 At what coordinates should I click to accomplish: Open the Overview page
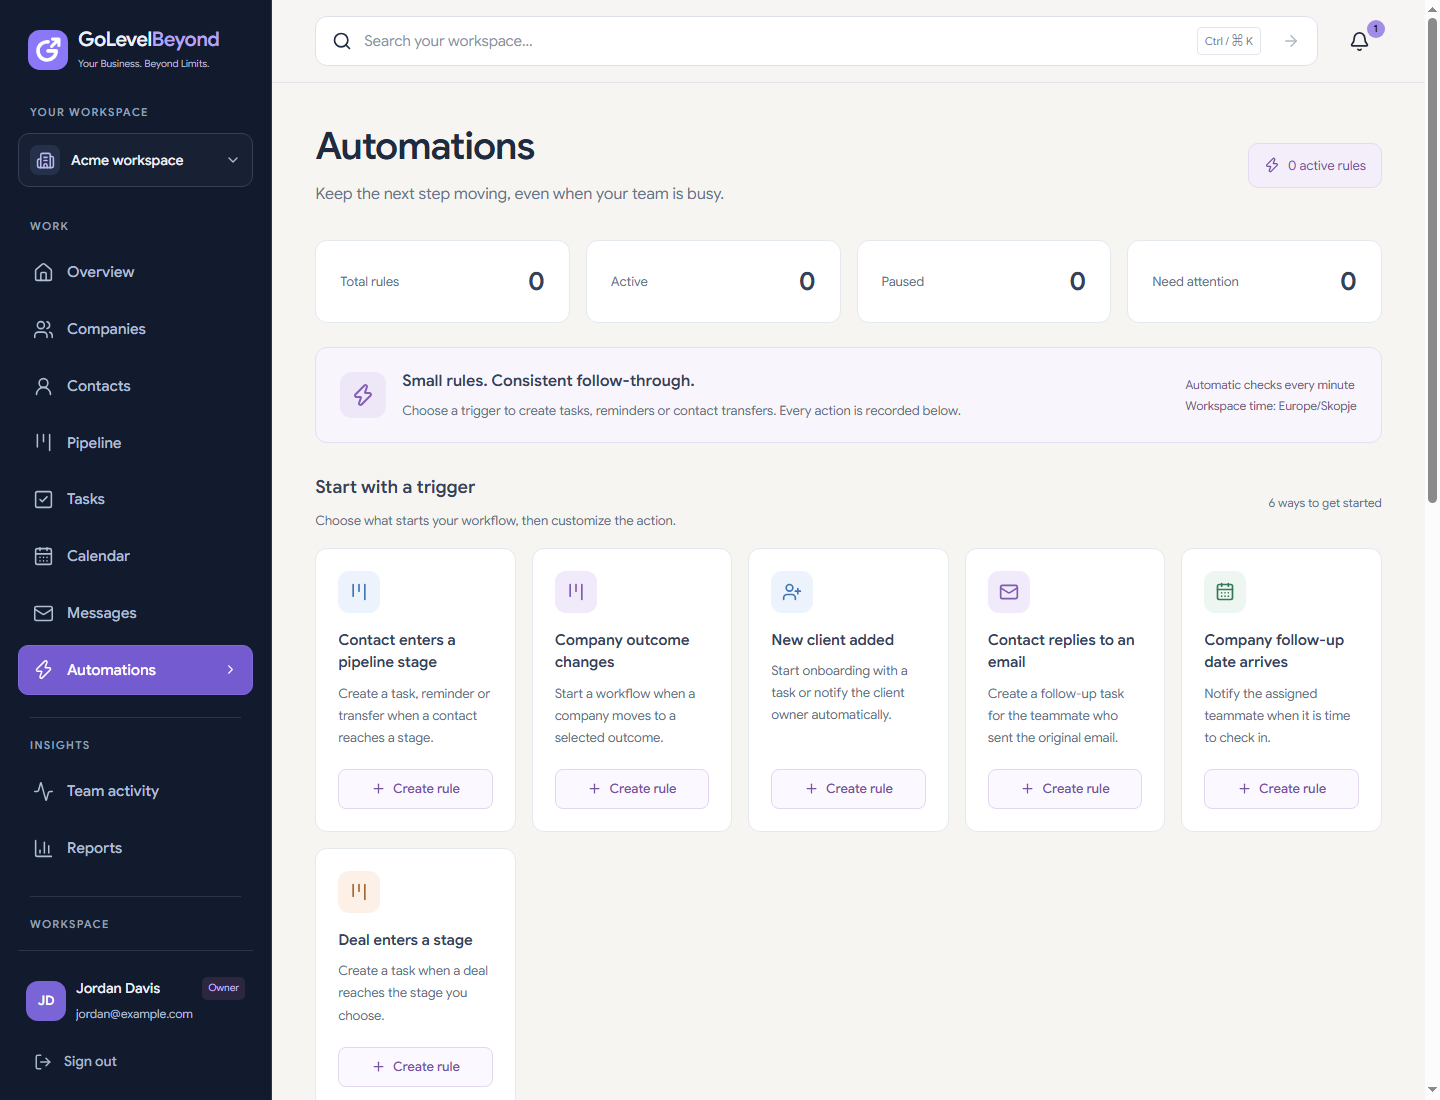pos(135,272)
